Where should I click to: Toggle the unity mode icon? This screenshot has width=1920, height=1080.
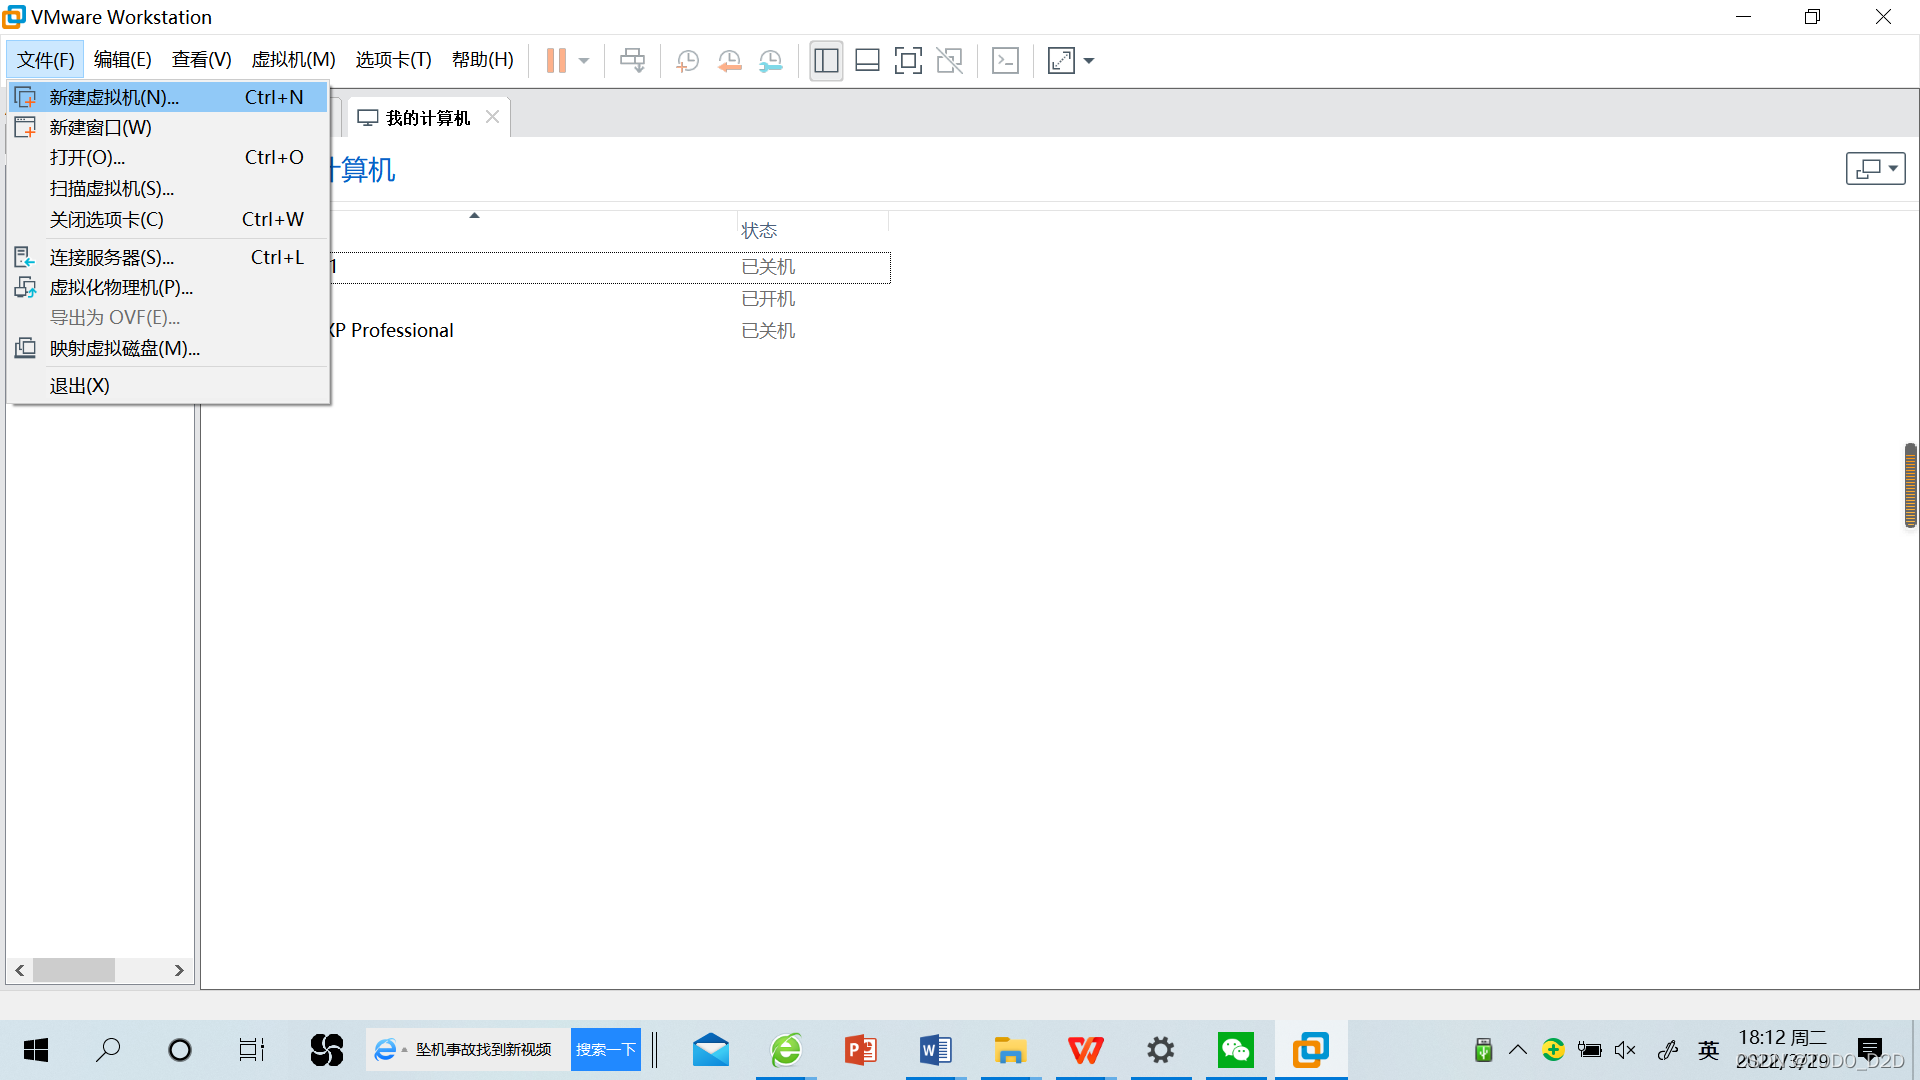[949, 61]
